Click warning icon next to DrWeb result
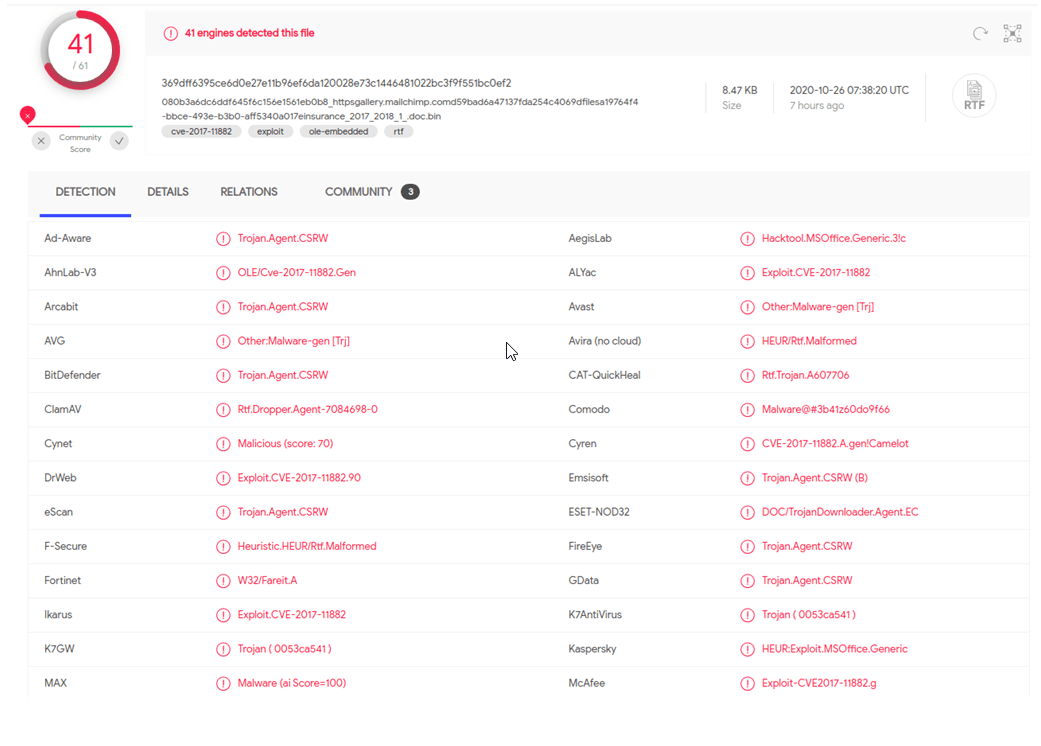The height and width of the screenshot is (746, 1041). (223, 478)
